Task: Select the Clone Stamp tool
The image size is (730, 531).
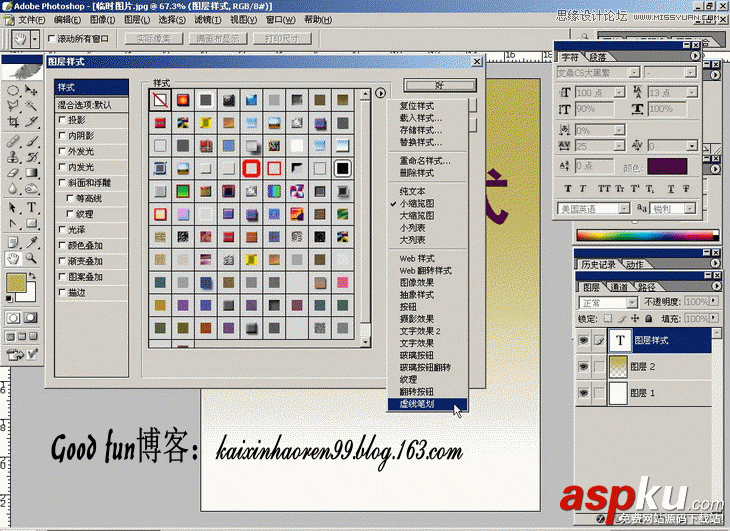Action: click(13, 157)
